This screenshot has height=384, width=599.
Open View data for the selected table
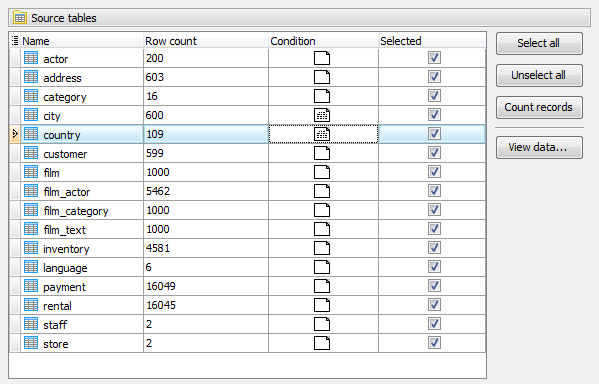pyautogui.click(x=539, y=147)
